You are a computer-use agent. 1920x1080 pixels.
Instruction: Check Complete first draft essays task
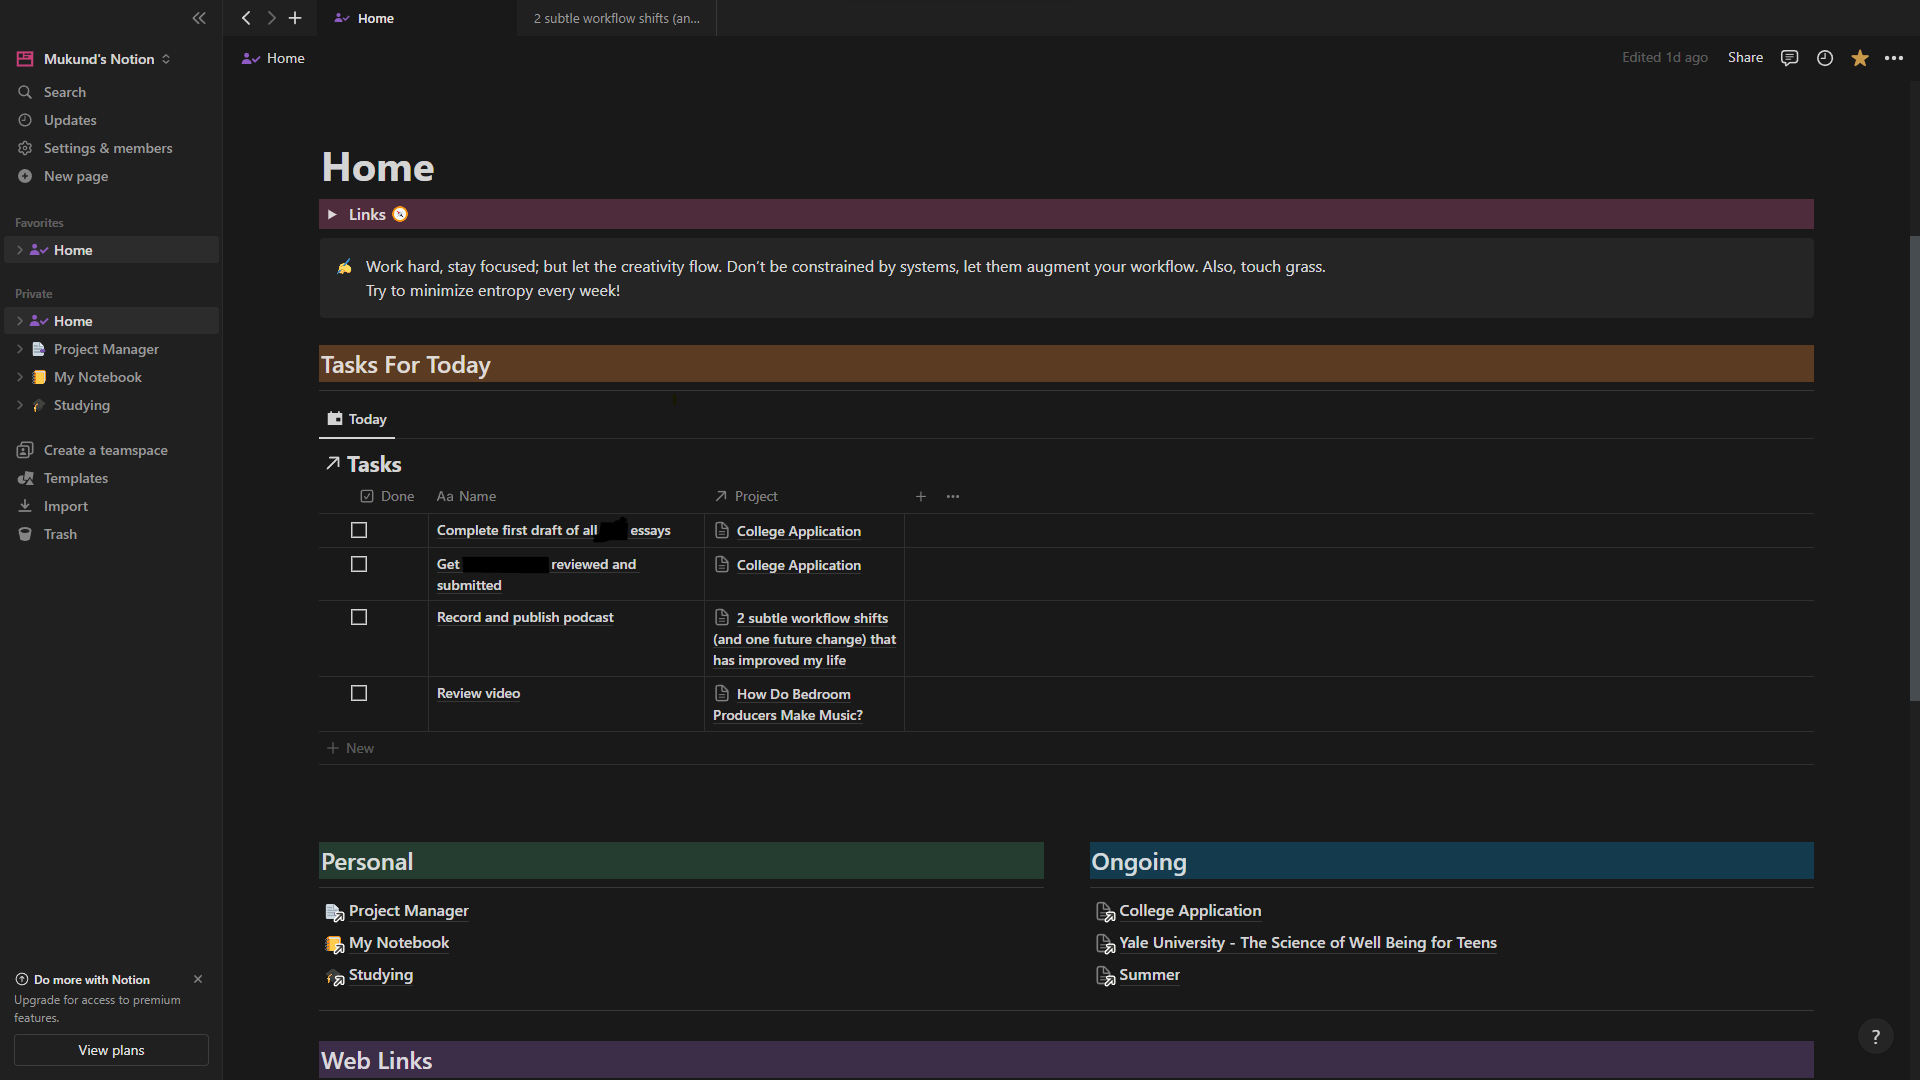click(359, 530)
